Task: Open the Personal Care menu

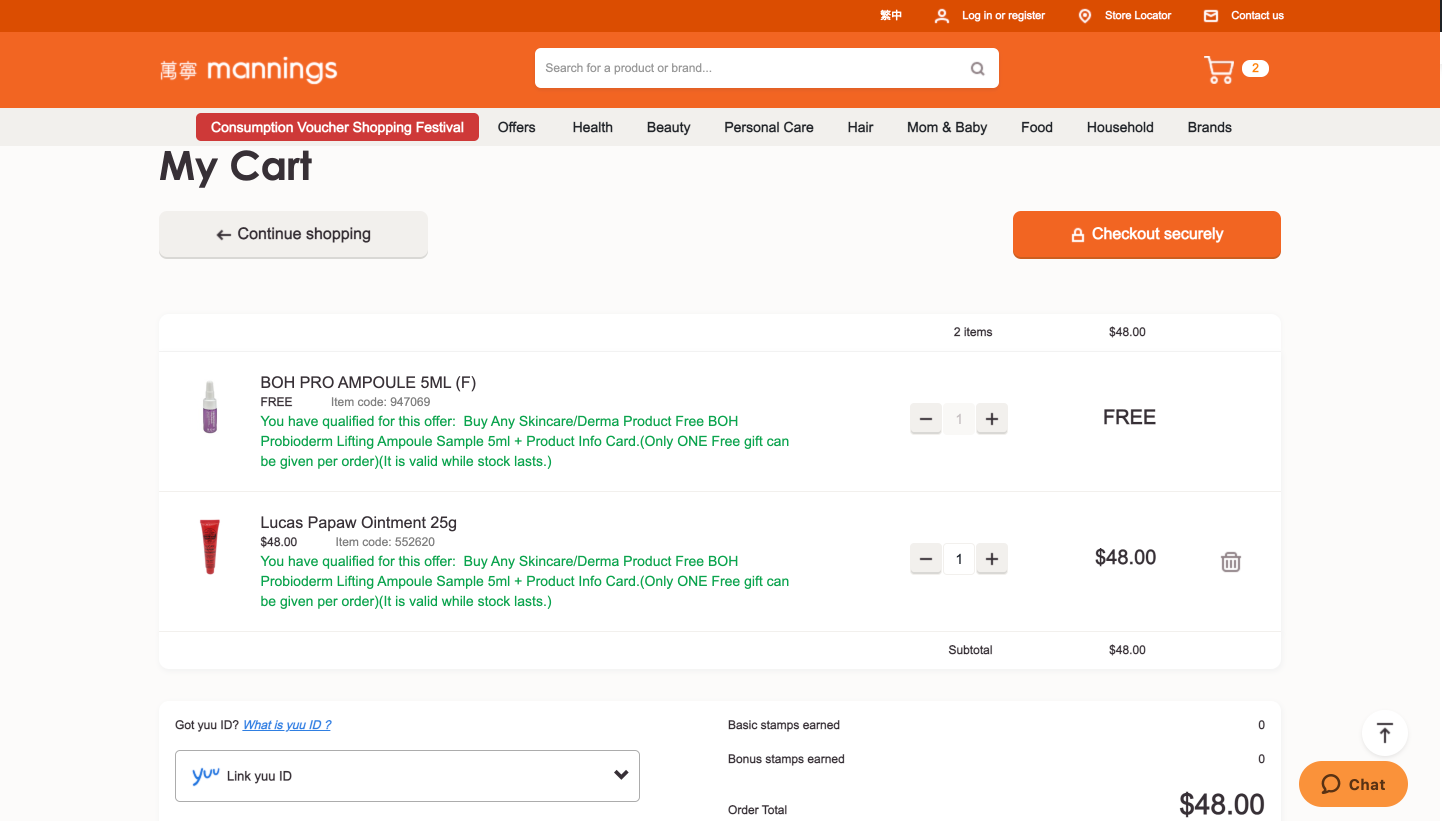Action: pyautogui.click(x=768, y=127)
